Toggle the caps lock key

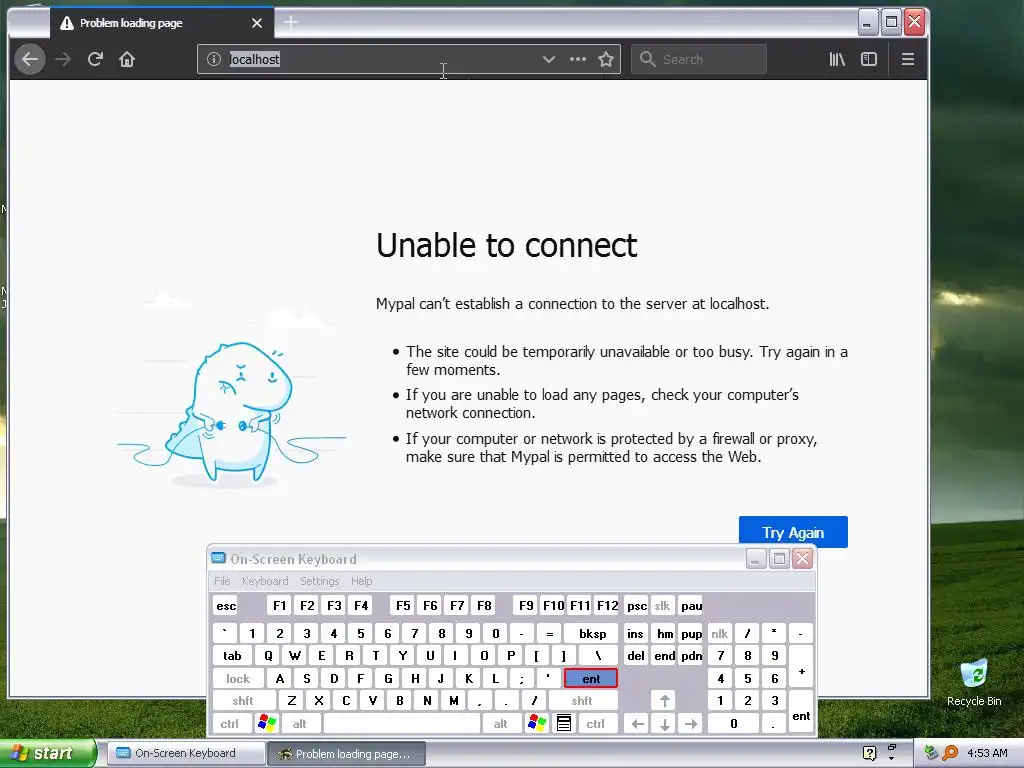click(238, 679)
